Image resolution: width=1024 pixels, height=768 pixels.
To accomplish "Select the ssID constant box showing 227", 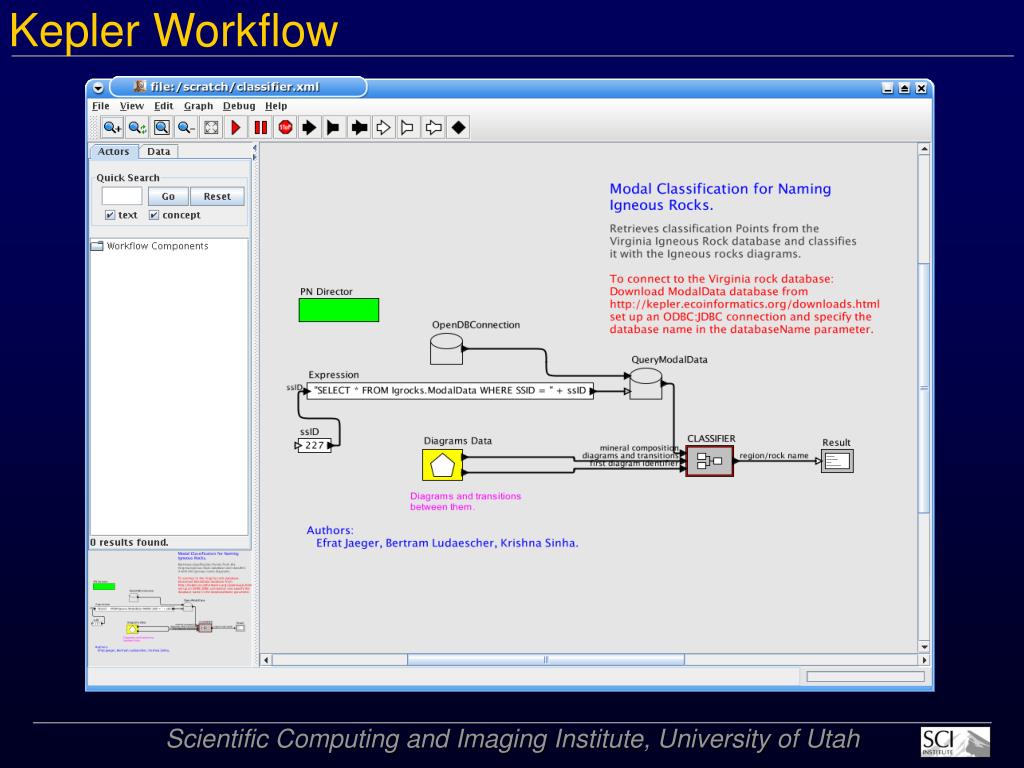I will pyautogui.click(x=314, y=445).
